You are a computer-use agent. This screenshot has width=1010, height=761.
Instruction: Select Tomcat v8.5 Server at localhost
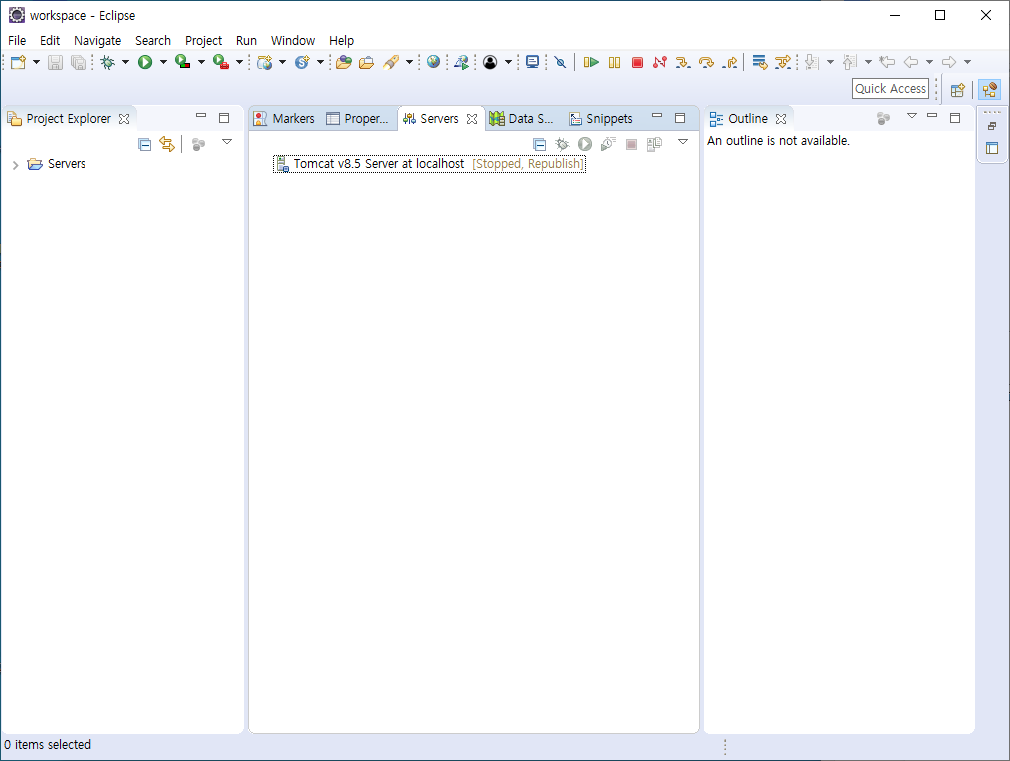[x=429, y=164]
